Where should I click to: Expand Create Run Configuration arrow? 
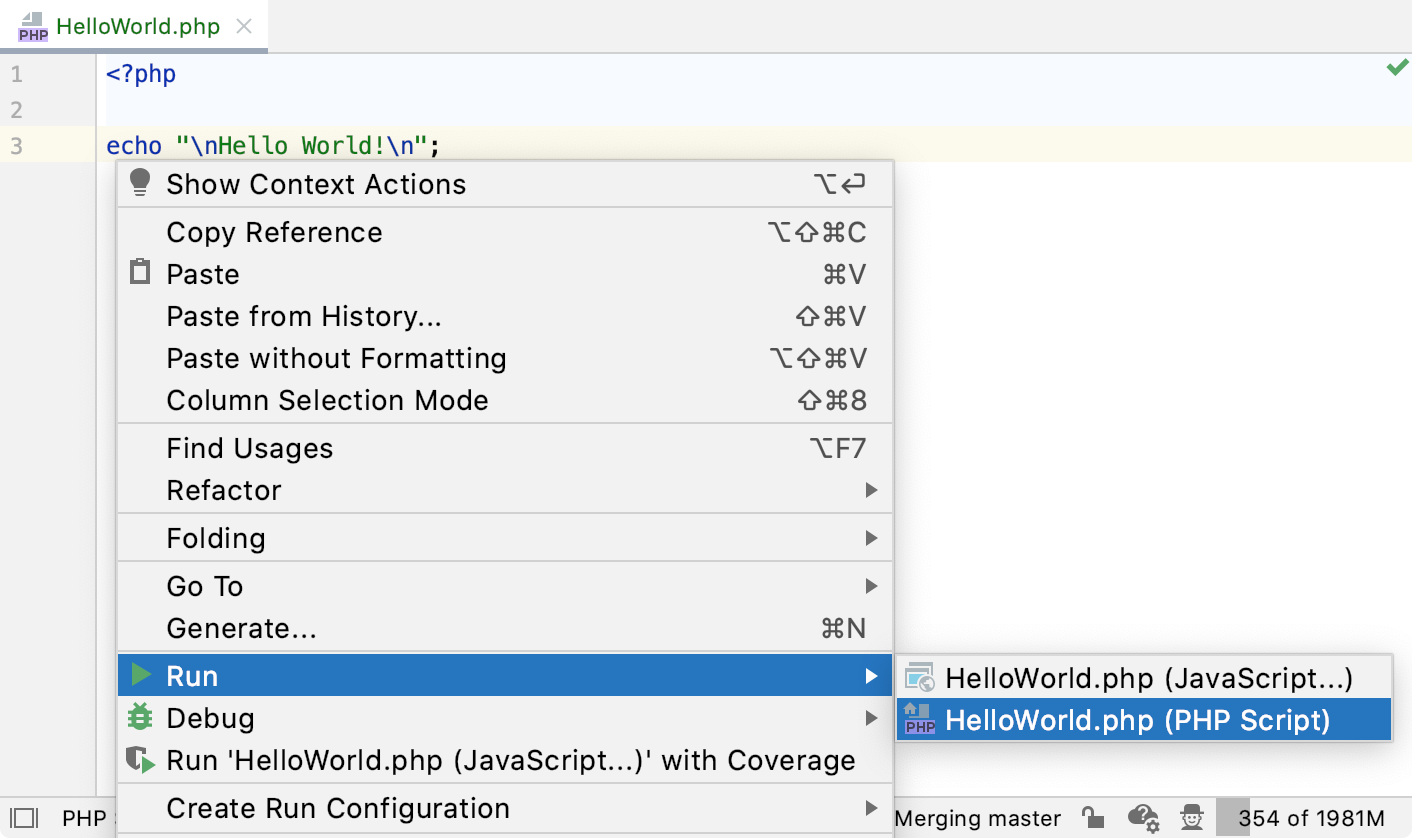click(872, 808)
